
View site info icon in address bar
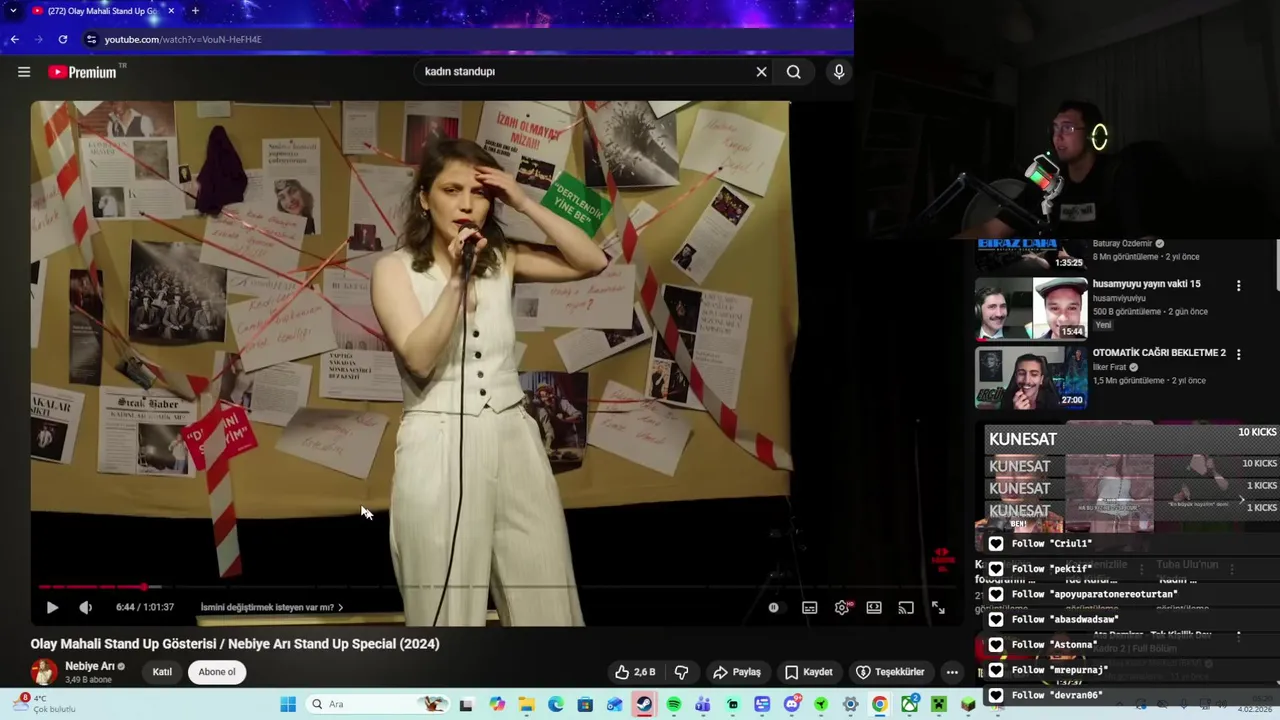[91, 39]
